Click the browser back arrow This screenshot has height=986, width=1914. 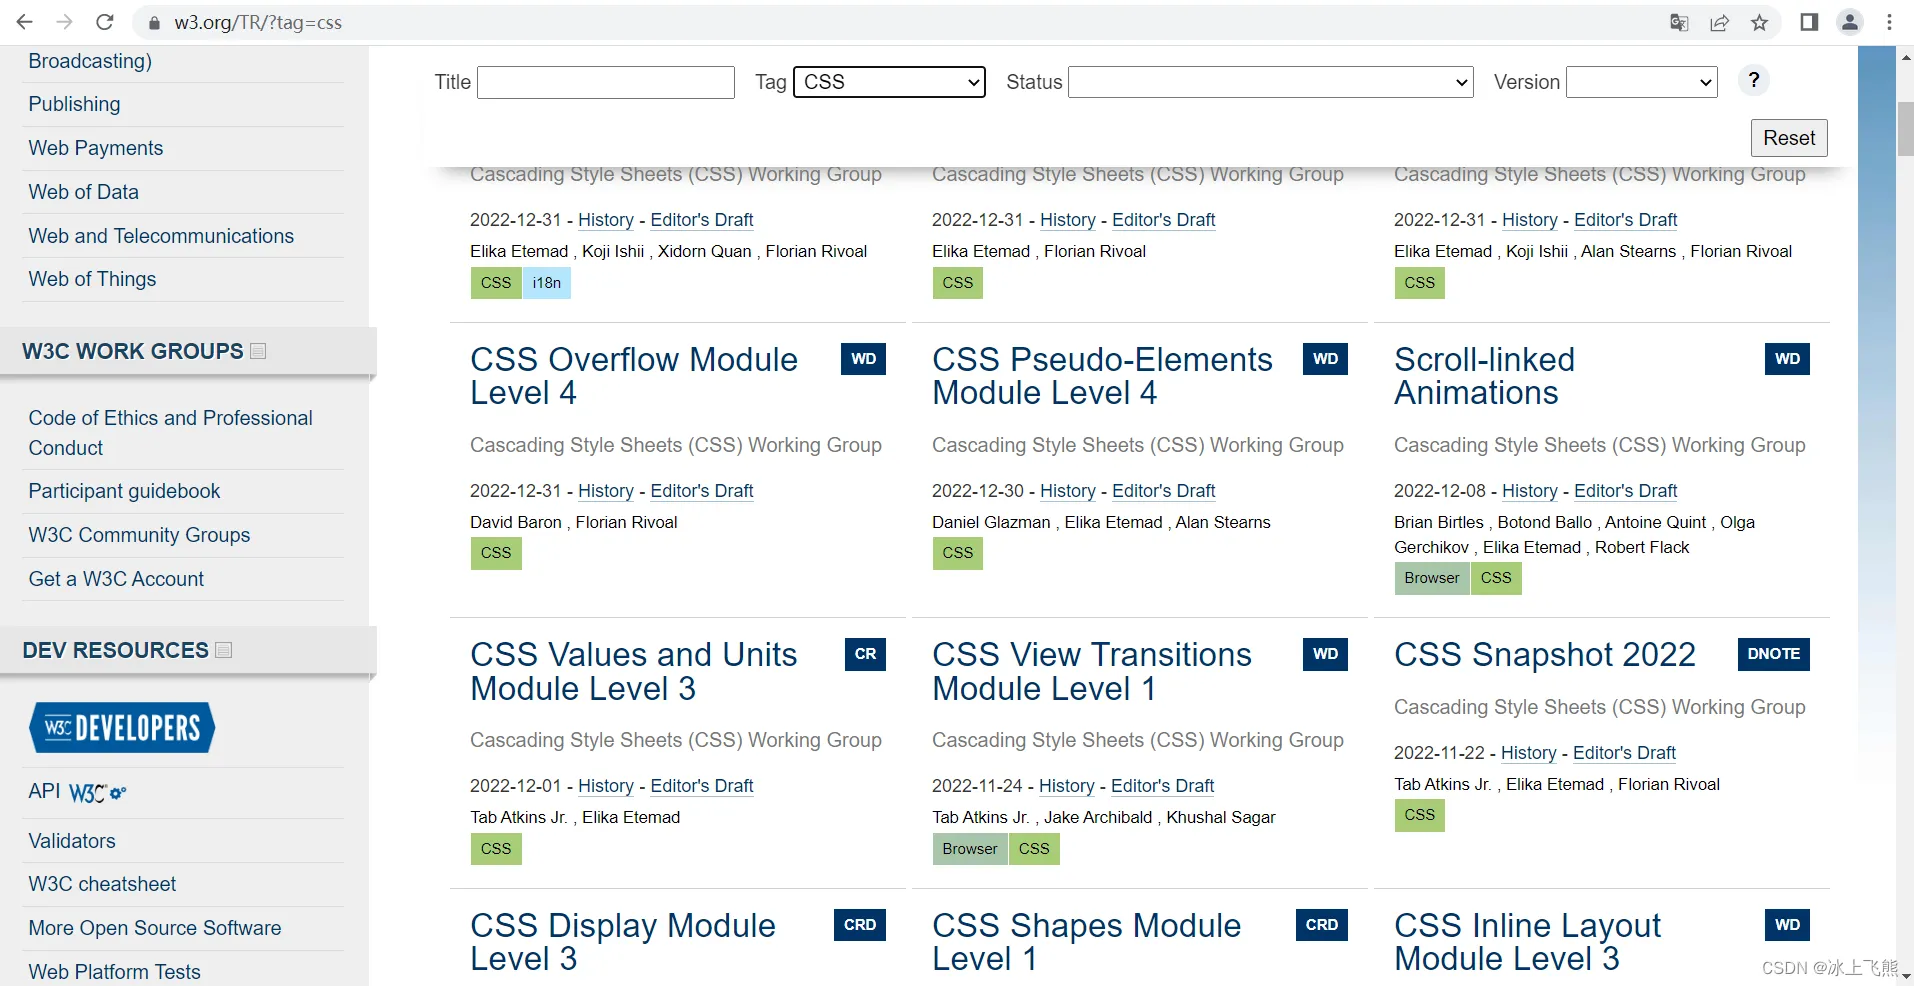(x=25, y=22)
